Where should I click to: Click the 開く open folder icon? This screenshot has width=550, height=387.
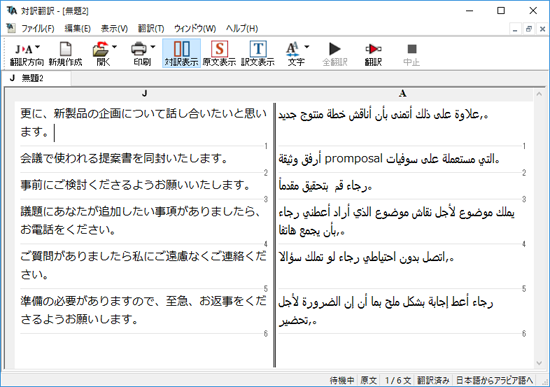click(101, 49)
